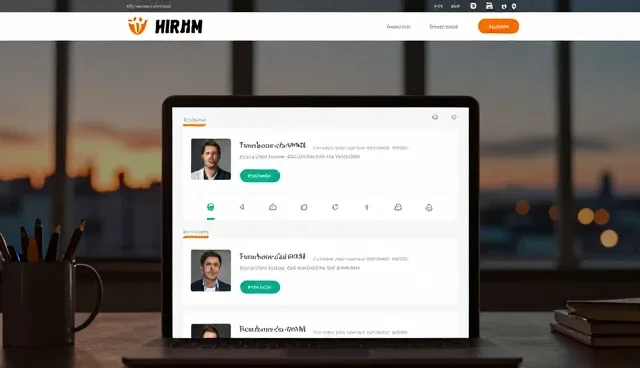Click the orange HIRHM logo emblem
The image size is (640, 368).
(x=138, y=26)
